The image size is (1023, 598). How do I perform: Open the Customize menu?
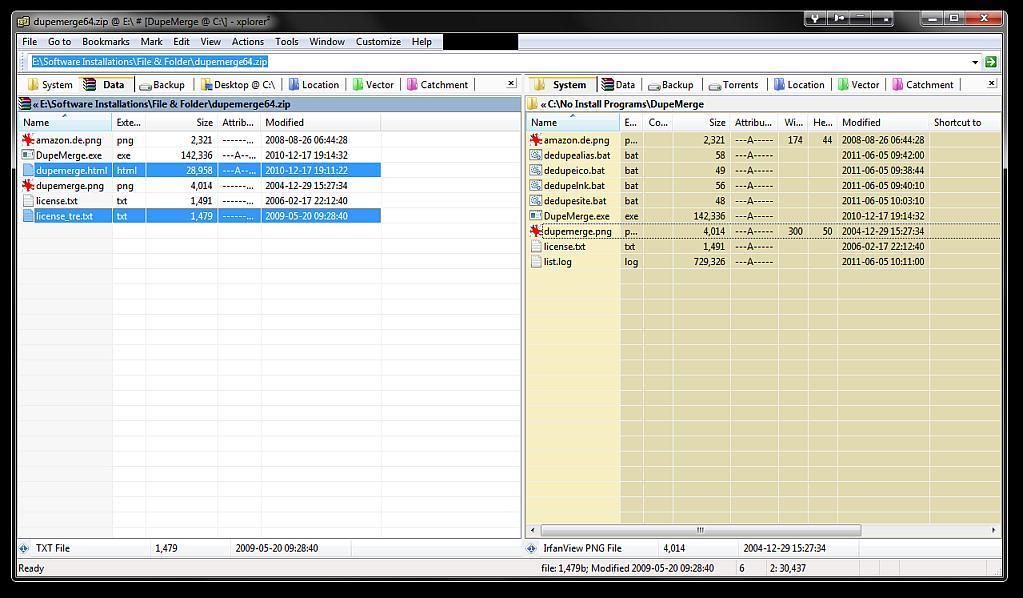378,42
